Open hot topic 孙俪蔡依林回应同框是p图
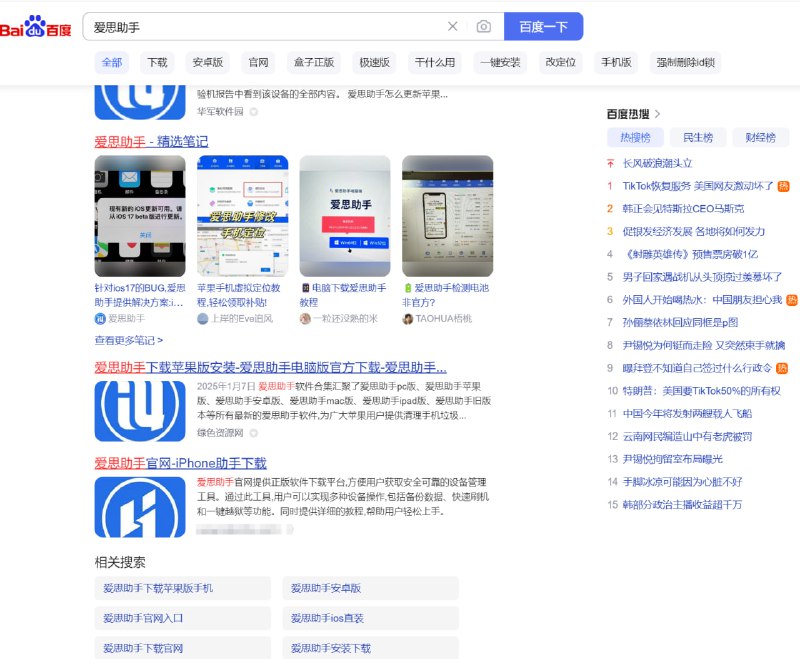The image size is (800, 659). (680, 322)
